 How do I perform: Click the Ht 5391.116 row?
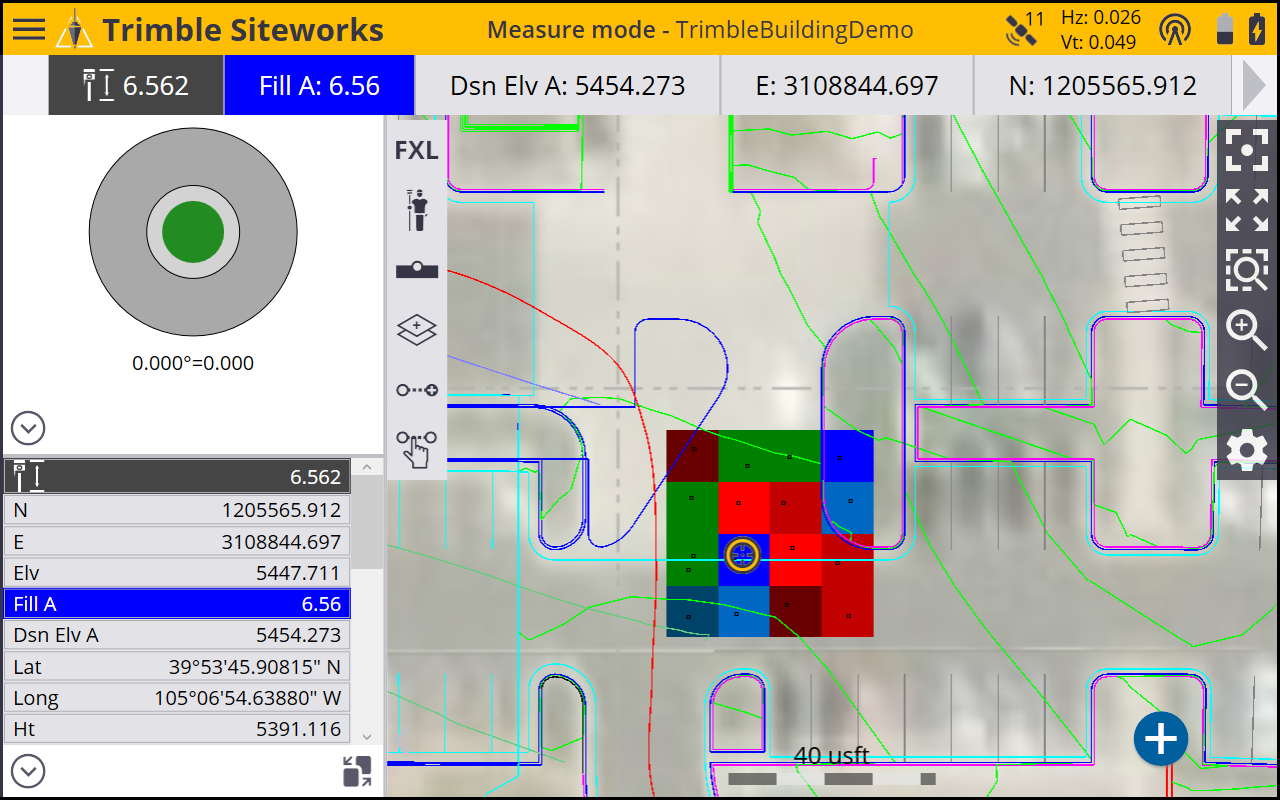[177, 729]
